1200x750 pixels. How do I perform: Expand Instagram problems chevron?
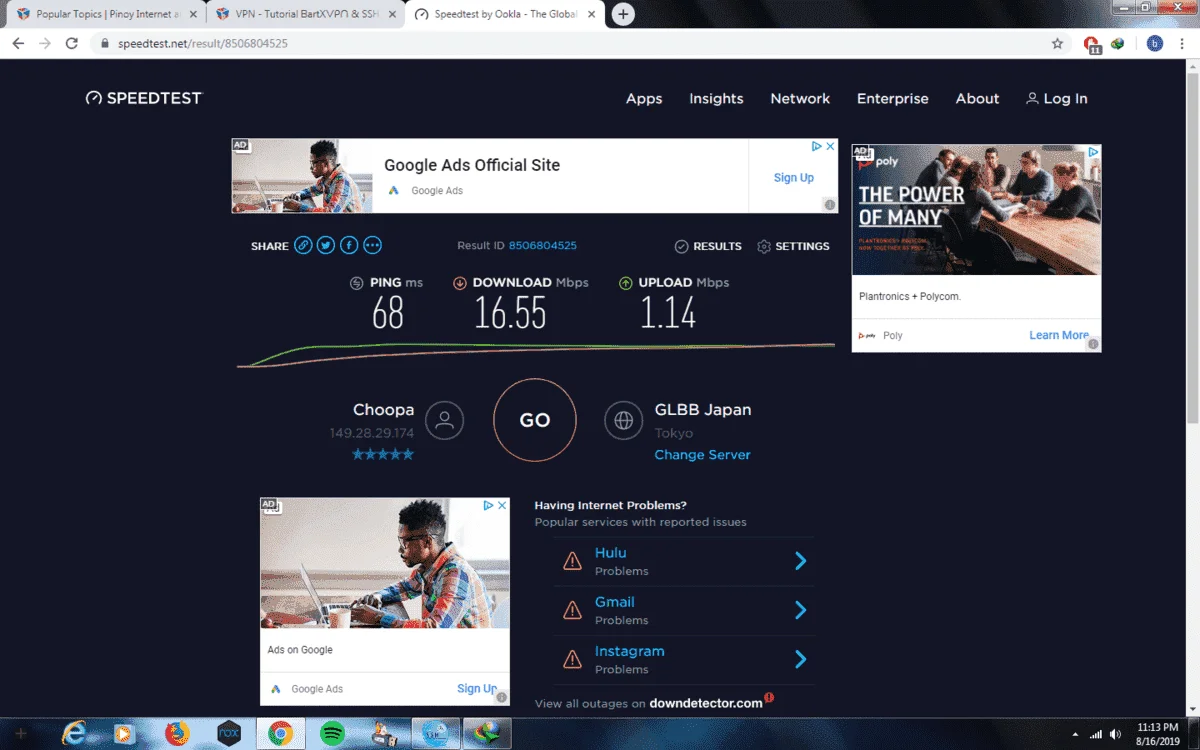[800, 659]
